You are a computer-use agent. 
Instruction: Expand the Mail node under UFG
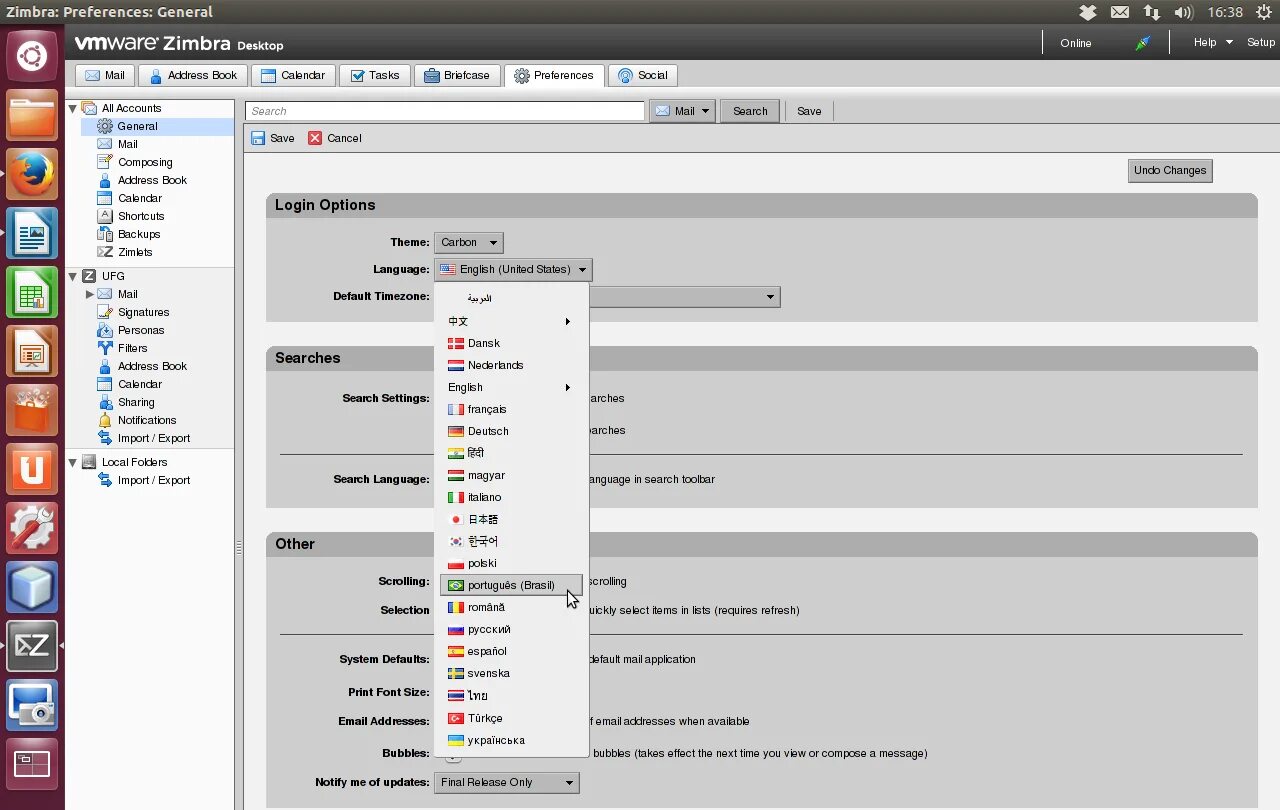pos(89,294)
